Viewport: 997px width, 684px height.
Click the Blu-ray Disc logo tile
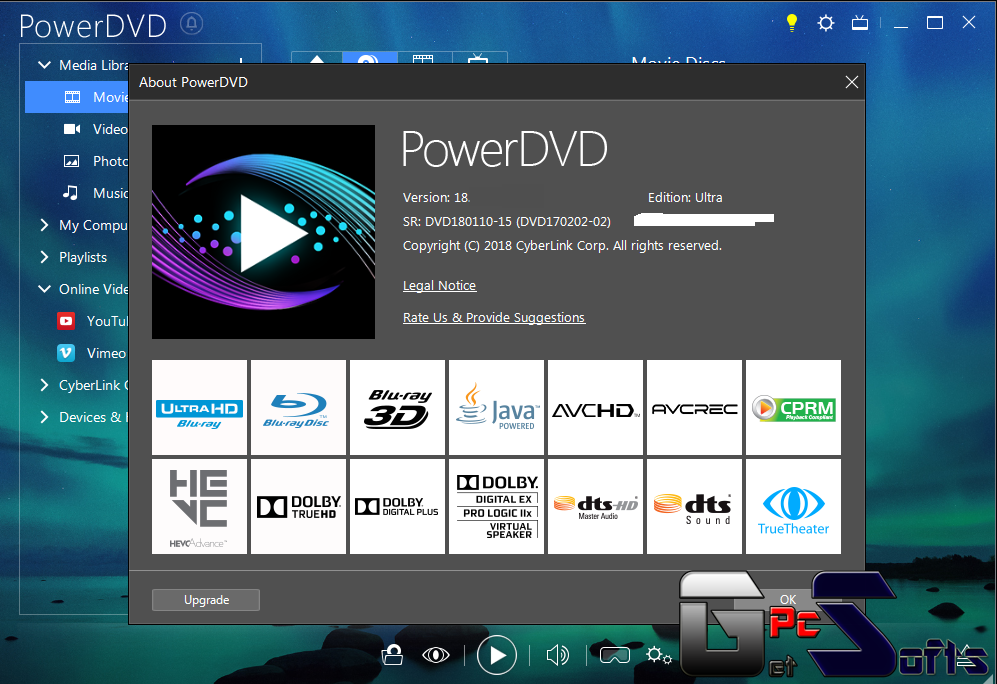tap(298, 407)
